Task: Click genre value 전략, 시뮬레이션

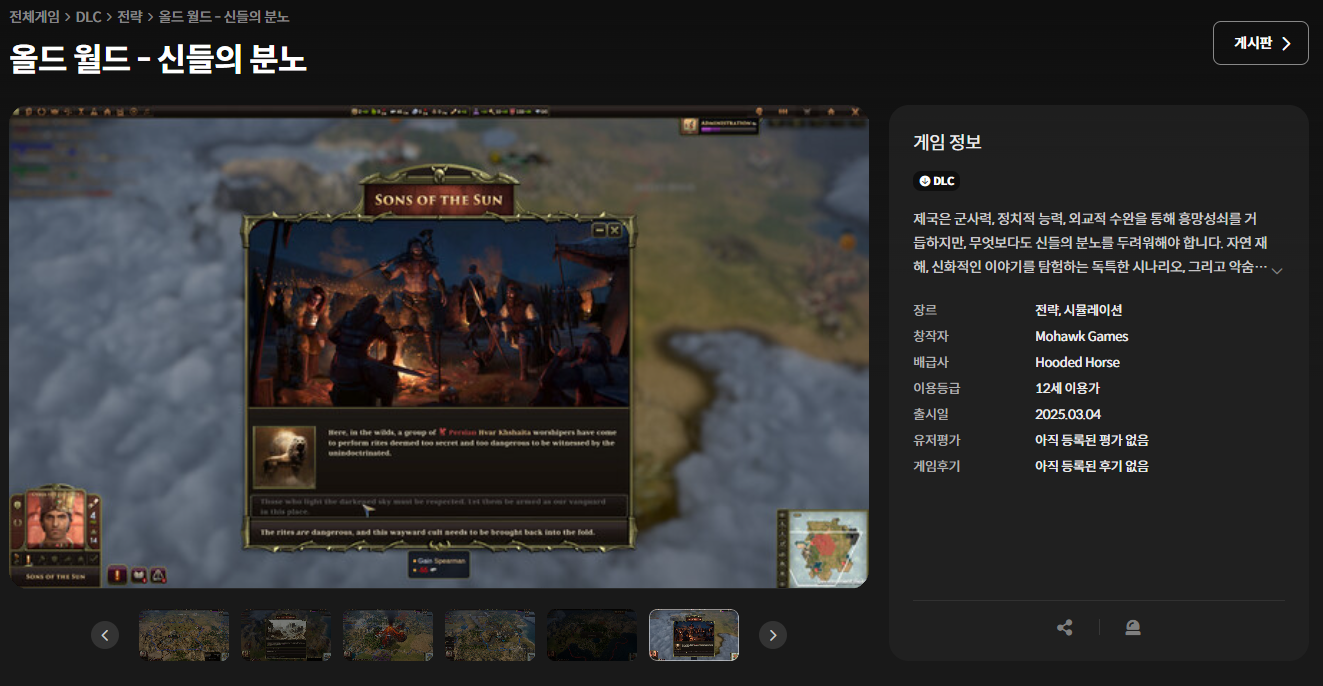Action: pyautogui.click(x=1078, y=310)
